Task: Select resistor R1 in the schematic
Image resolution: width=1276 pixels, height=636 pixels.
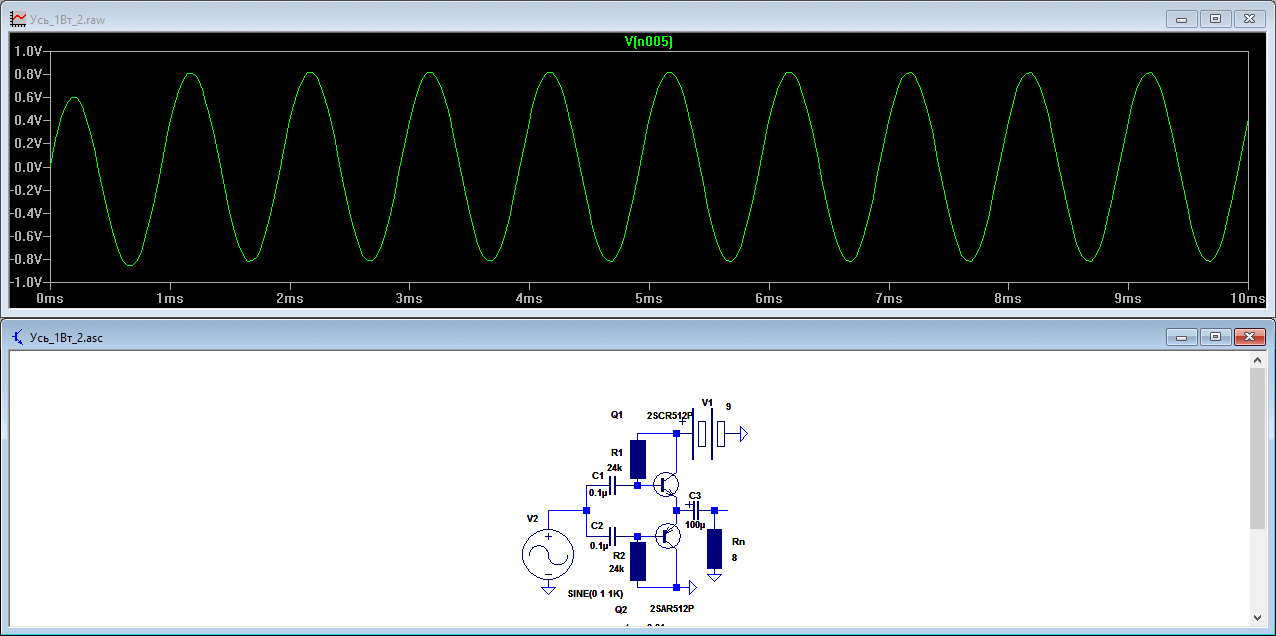Action: tap(638, 459)
